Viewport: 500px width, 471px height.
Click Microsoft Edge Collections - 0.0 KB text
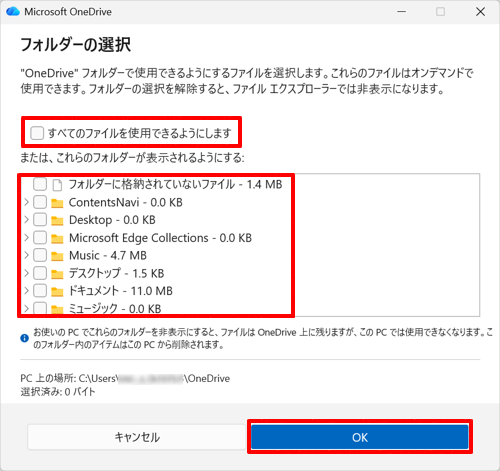[160, 238]
